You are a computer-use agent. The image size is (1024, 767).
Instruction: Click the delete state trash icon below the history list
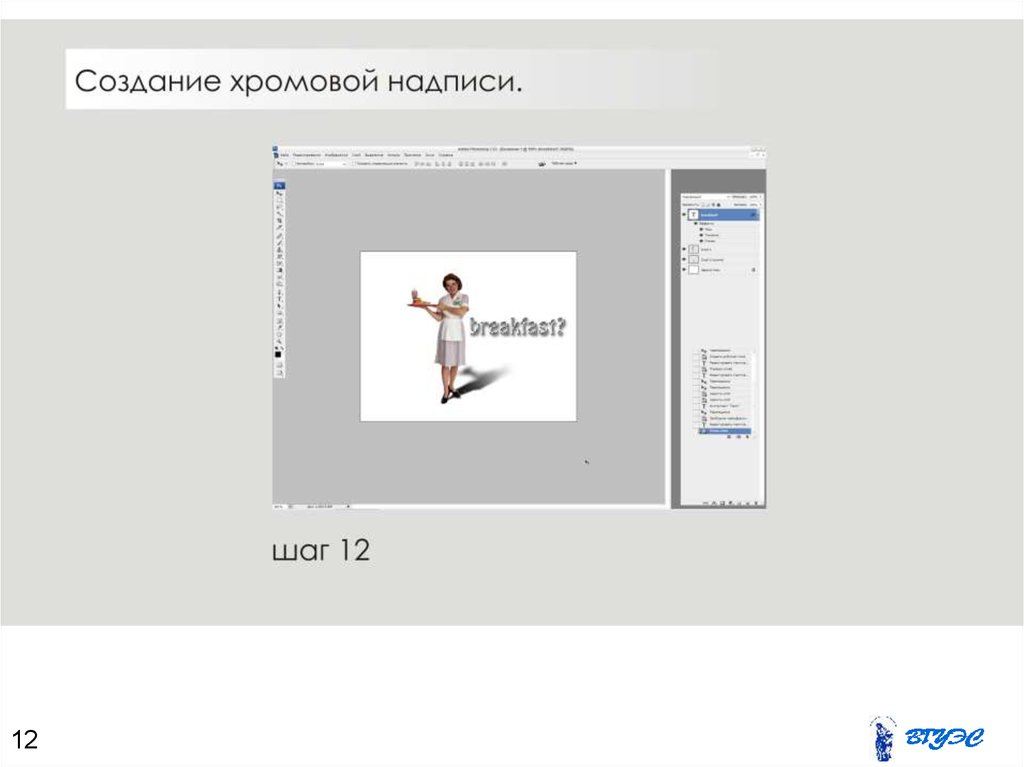(748, 437)
